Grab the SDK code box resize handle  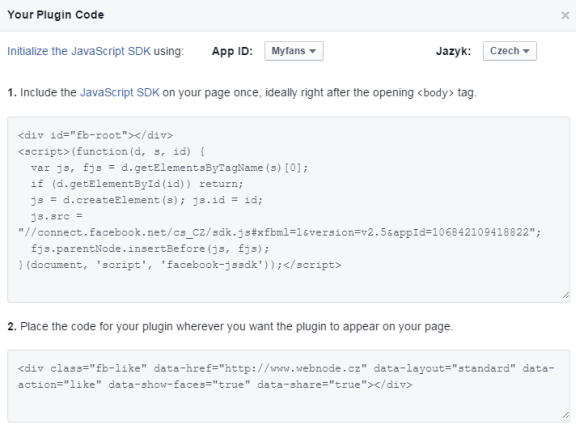click(566, 295)
